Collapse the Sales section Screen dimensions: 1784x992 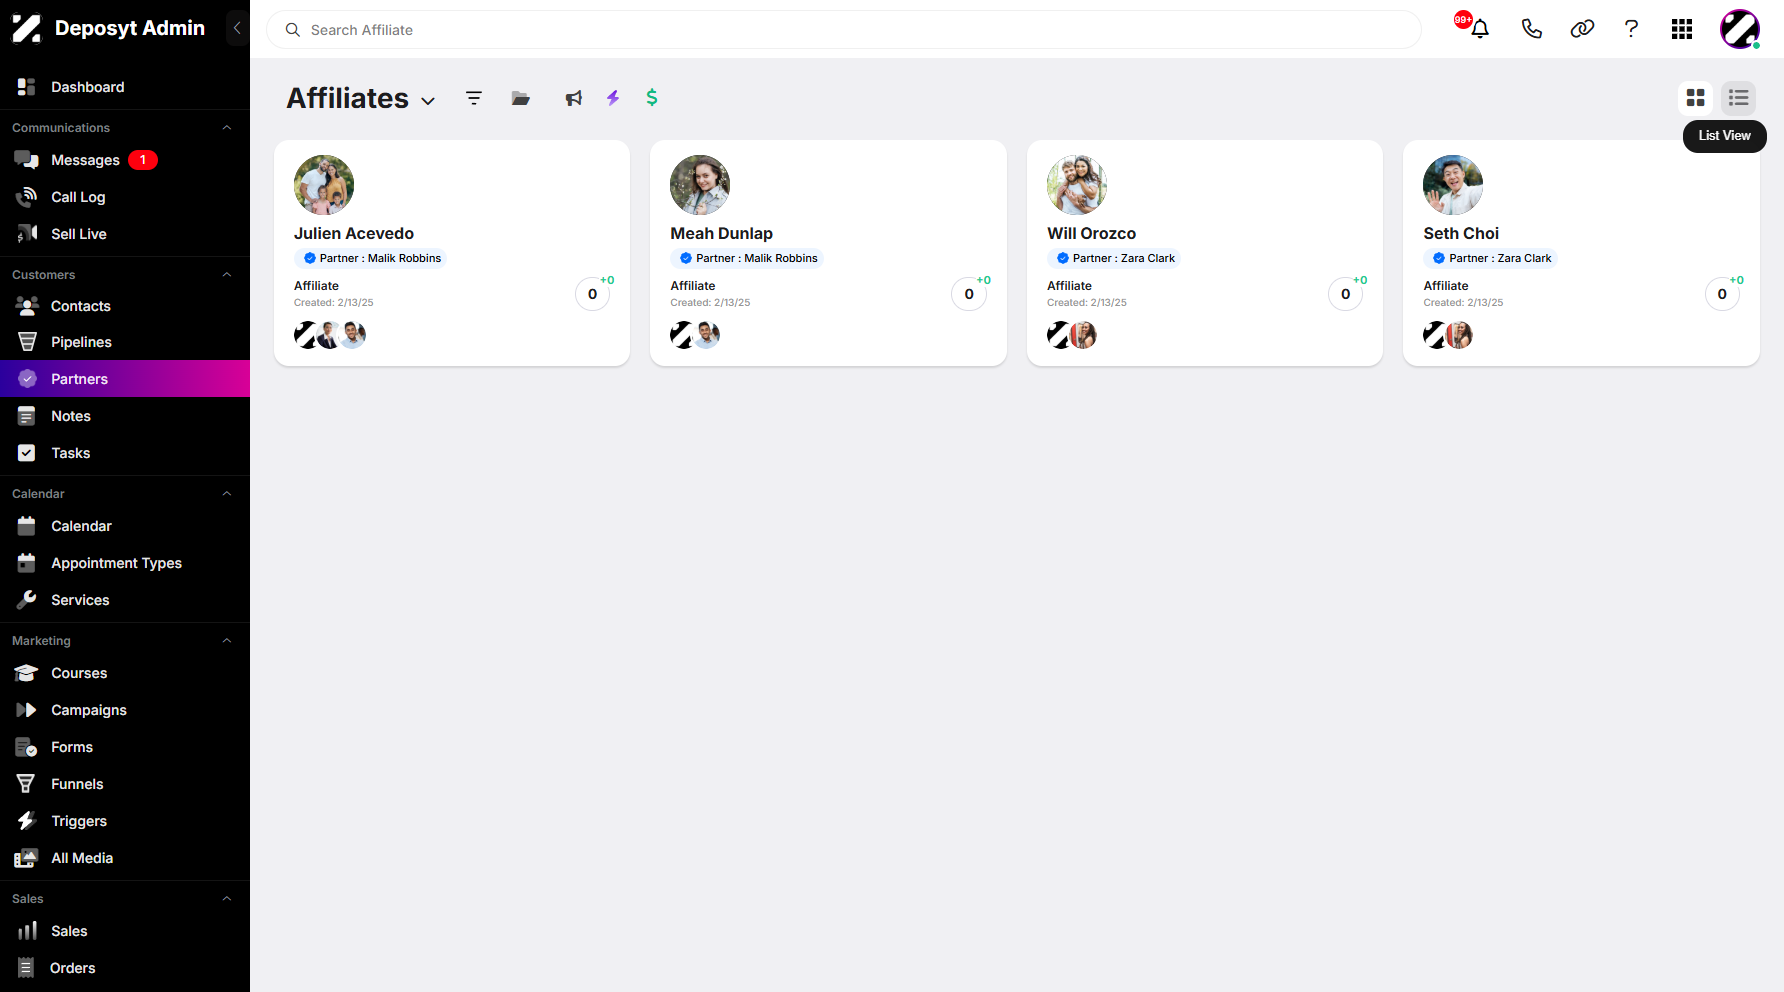[227, 899]
